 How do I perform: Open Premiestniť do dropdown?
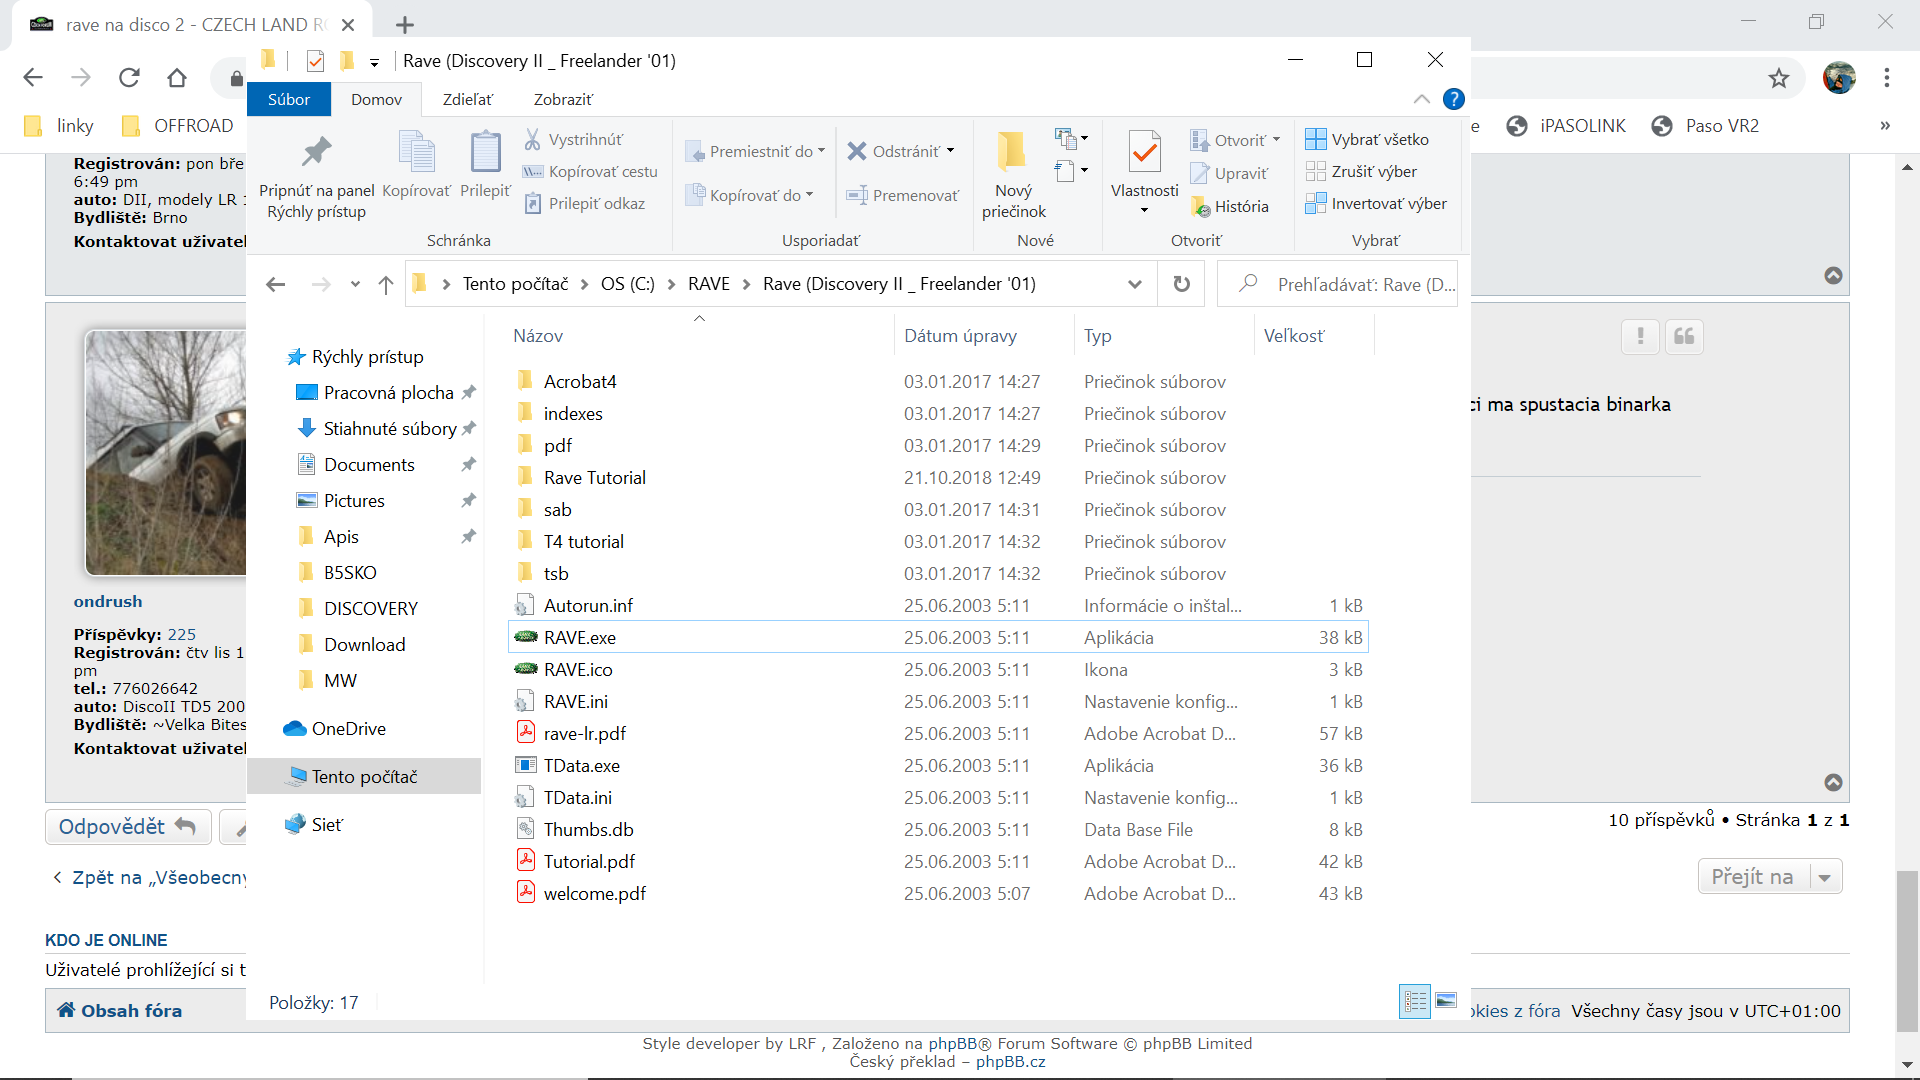(x=756, y=151)
